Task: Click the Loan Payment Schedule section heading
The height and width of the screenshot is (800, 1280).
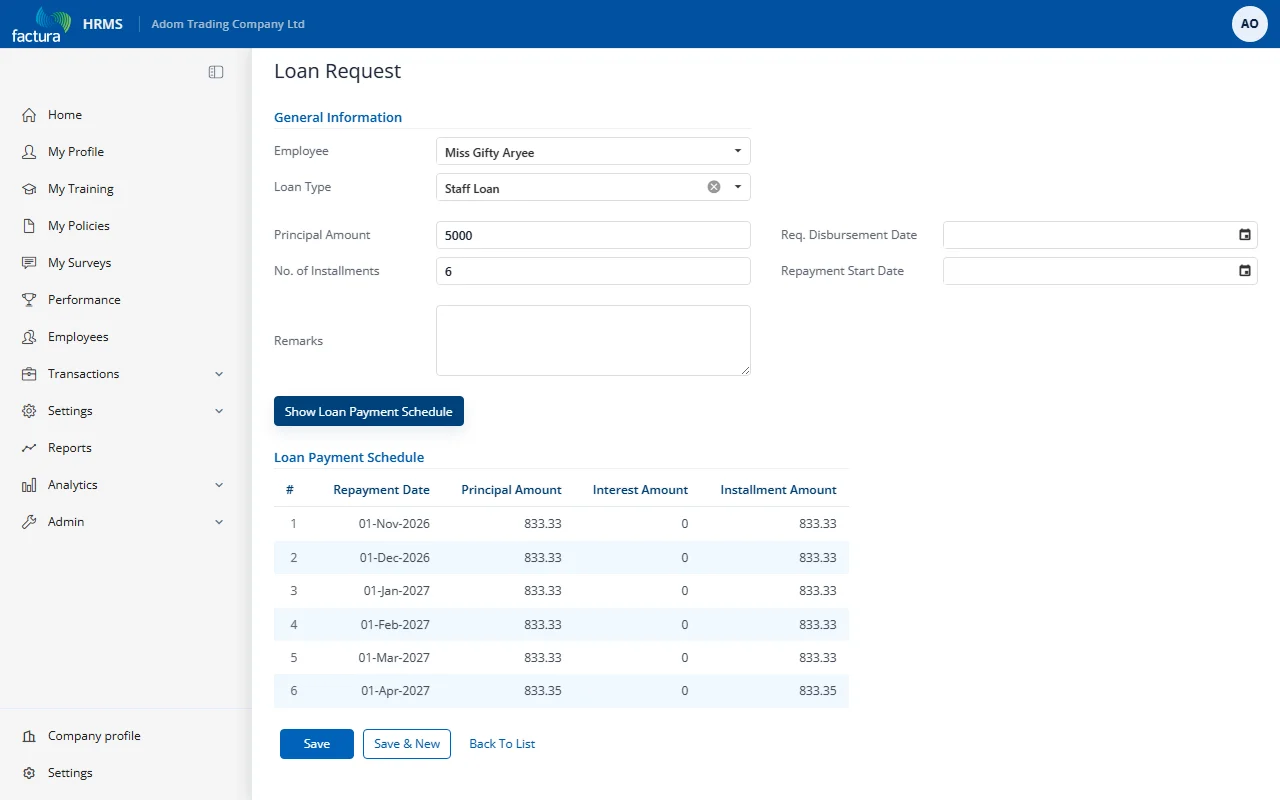Action: 349,457
